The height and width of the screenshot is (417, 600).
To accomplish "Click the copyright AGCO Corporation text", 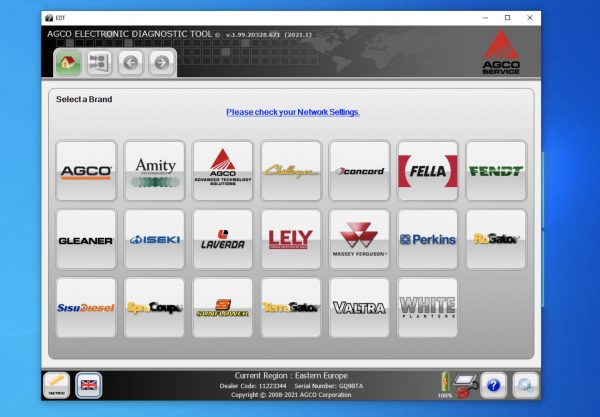I will 291,395.
